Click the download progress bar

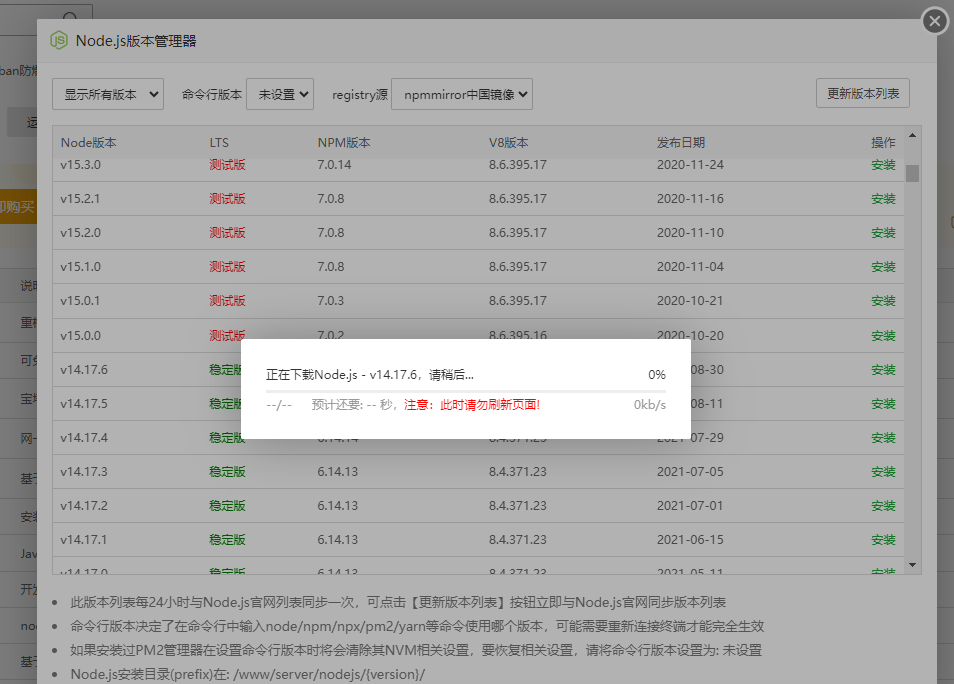[x=465, y=391]
